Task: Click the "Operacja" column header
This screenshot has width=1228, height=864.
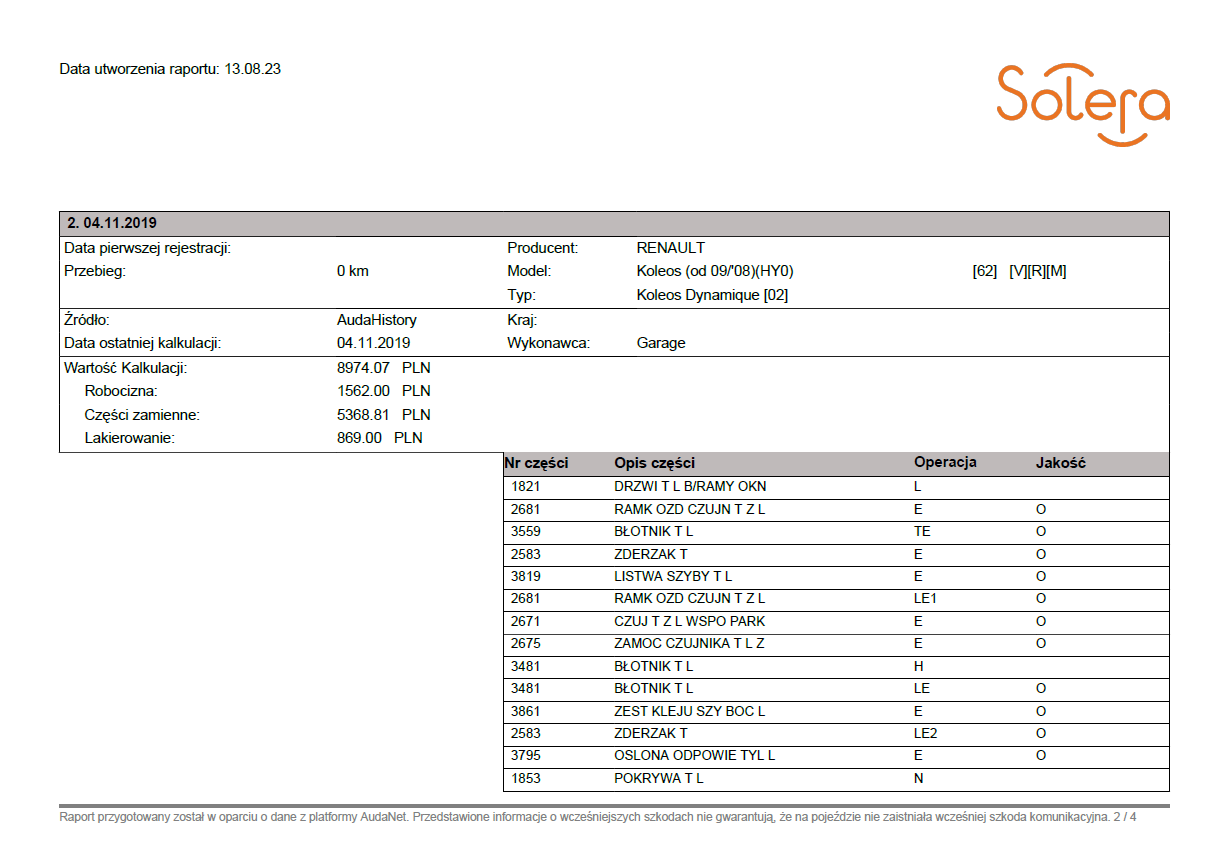Action: point(945,463)
